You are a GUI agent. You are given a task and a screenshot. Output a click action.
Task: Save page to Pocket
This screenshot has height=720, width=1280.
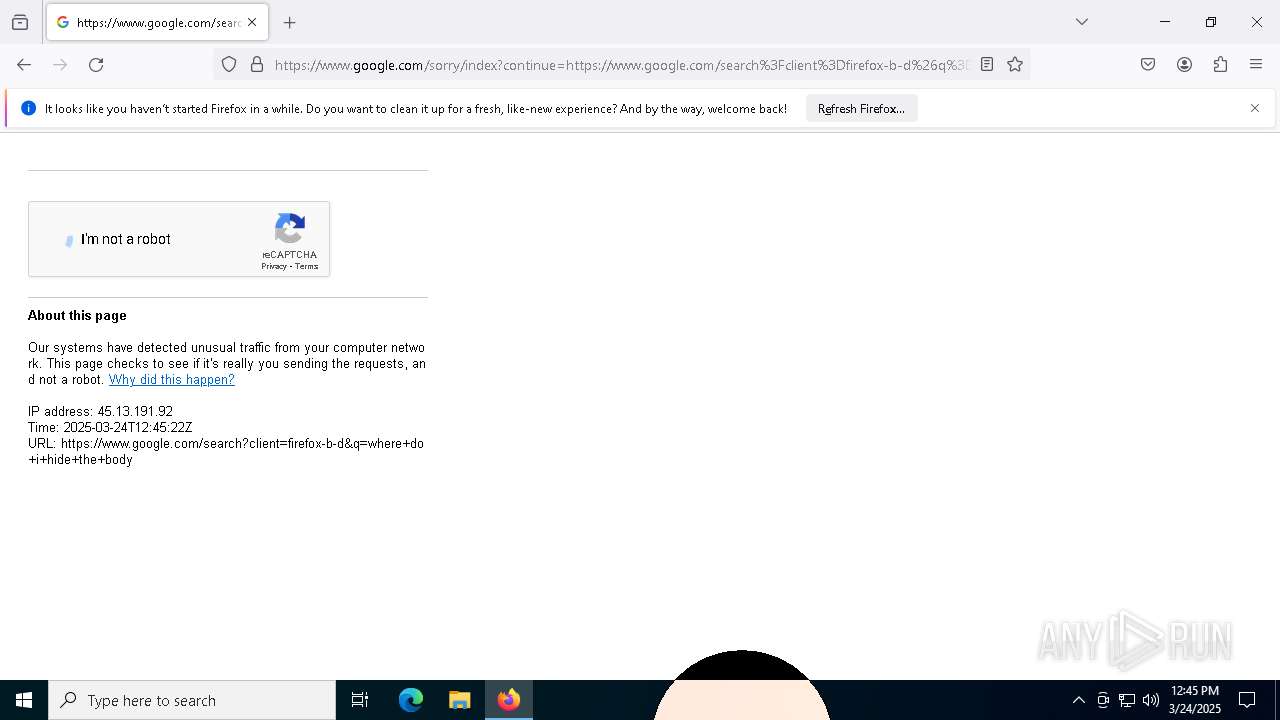tap(1148, 65)
